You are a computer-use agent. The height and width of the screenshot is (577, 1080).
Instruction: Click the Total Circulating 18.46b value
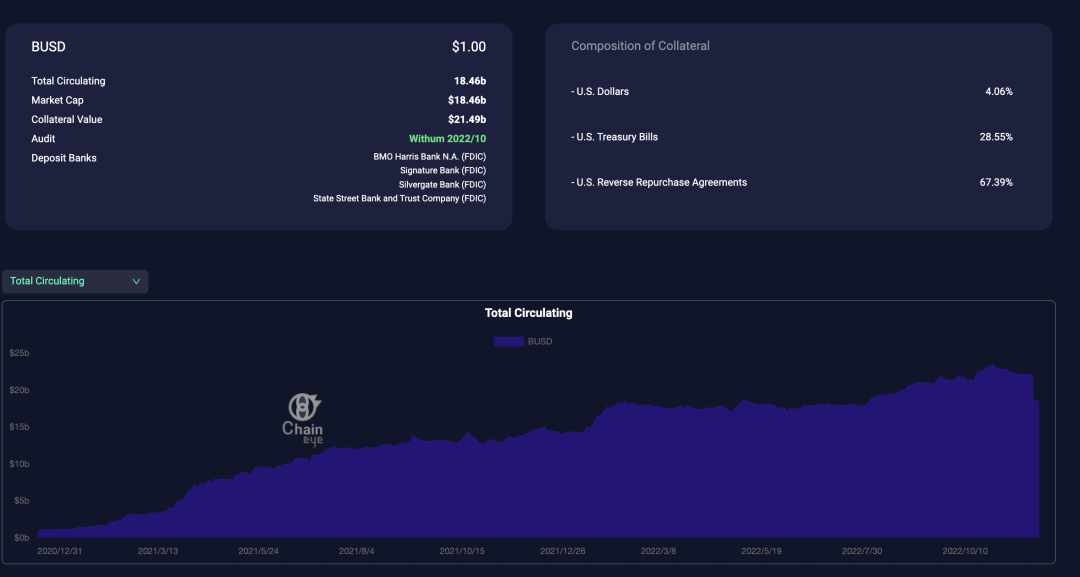(470, 81)
